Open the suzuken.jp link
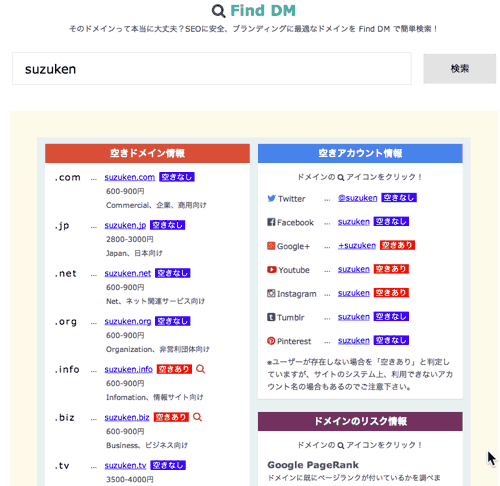 click(125, 225)
